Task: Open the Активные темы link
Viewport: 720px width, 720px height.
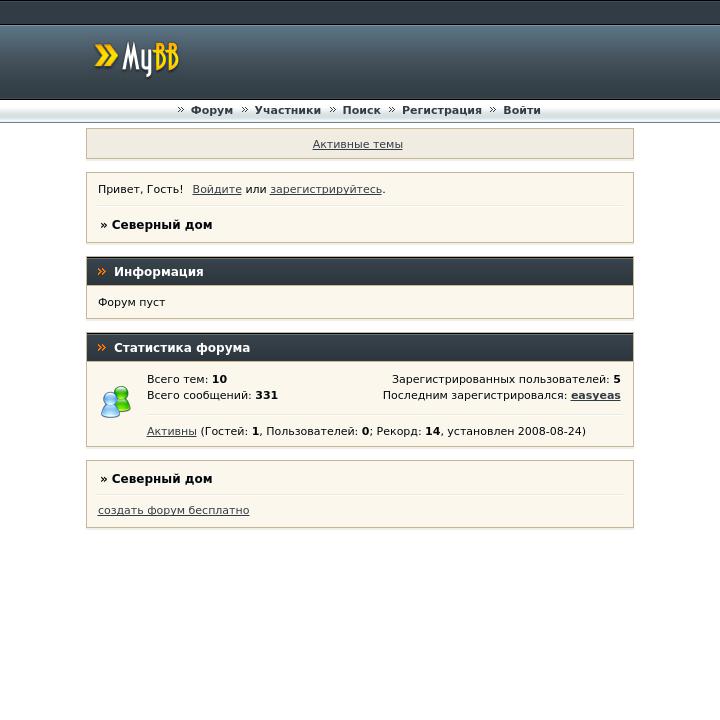Action: tap(357, 144)
